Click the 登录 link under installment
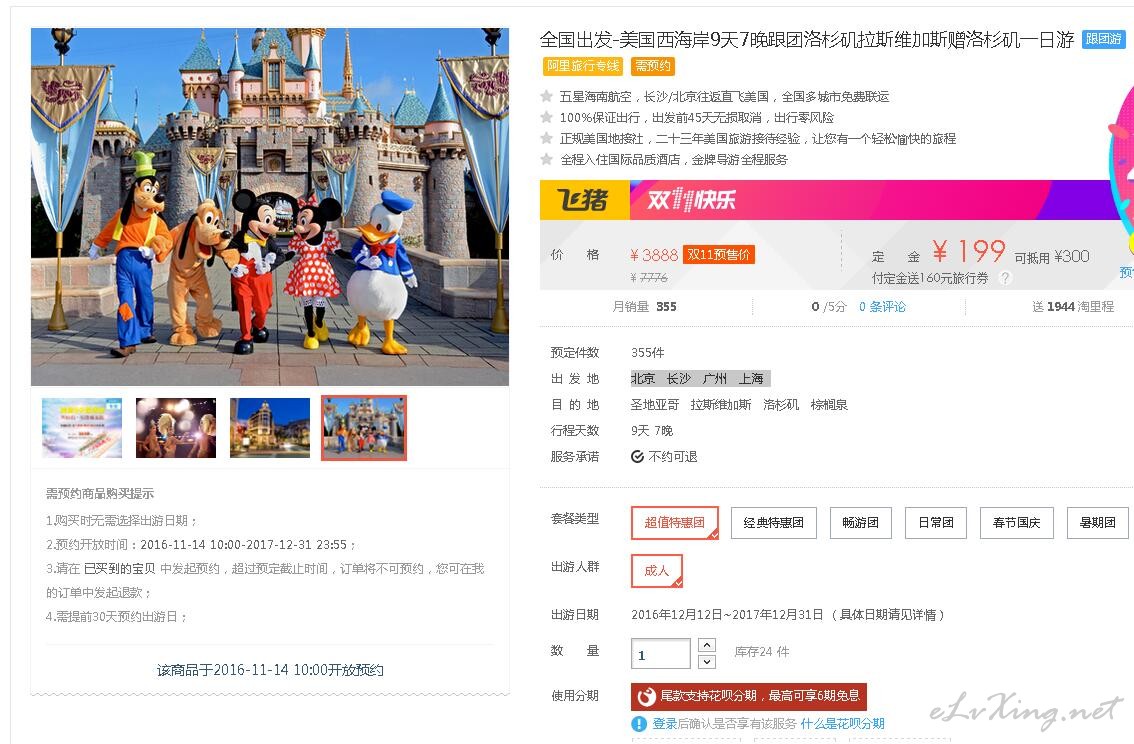Screen dimensions: 1134x744 665,724
